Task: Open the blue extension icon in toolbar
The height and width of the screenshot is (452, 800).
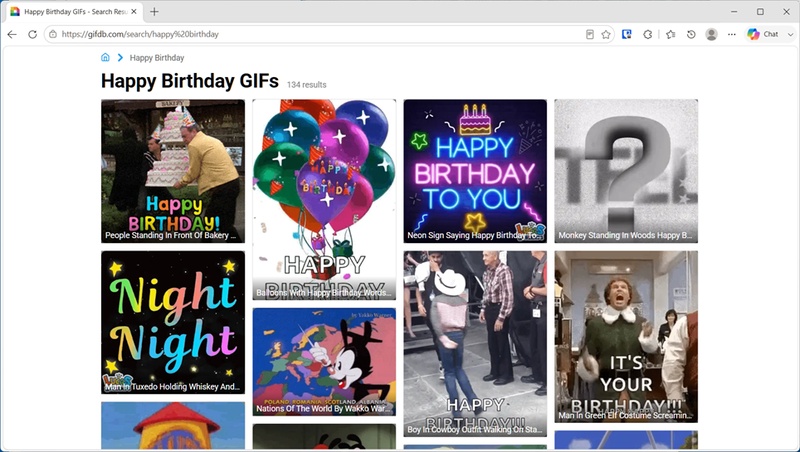Action: click(627, 34)
